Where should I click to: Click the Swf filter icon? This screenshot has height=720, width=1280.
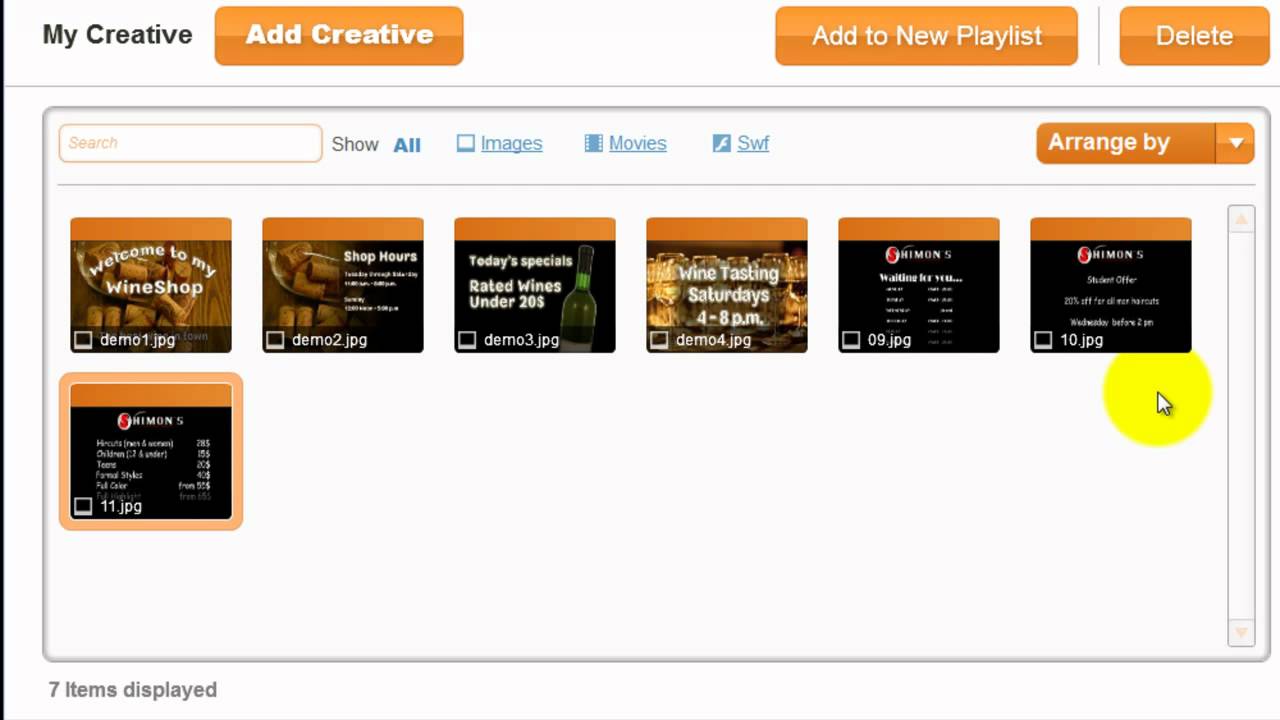coord(721,143)
